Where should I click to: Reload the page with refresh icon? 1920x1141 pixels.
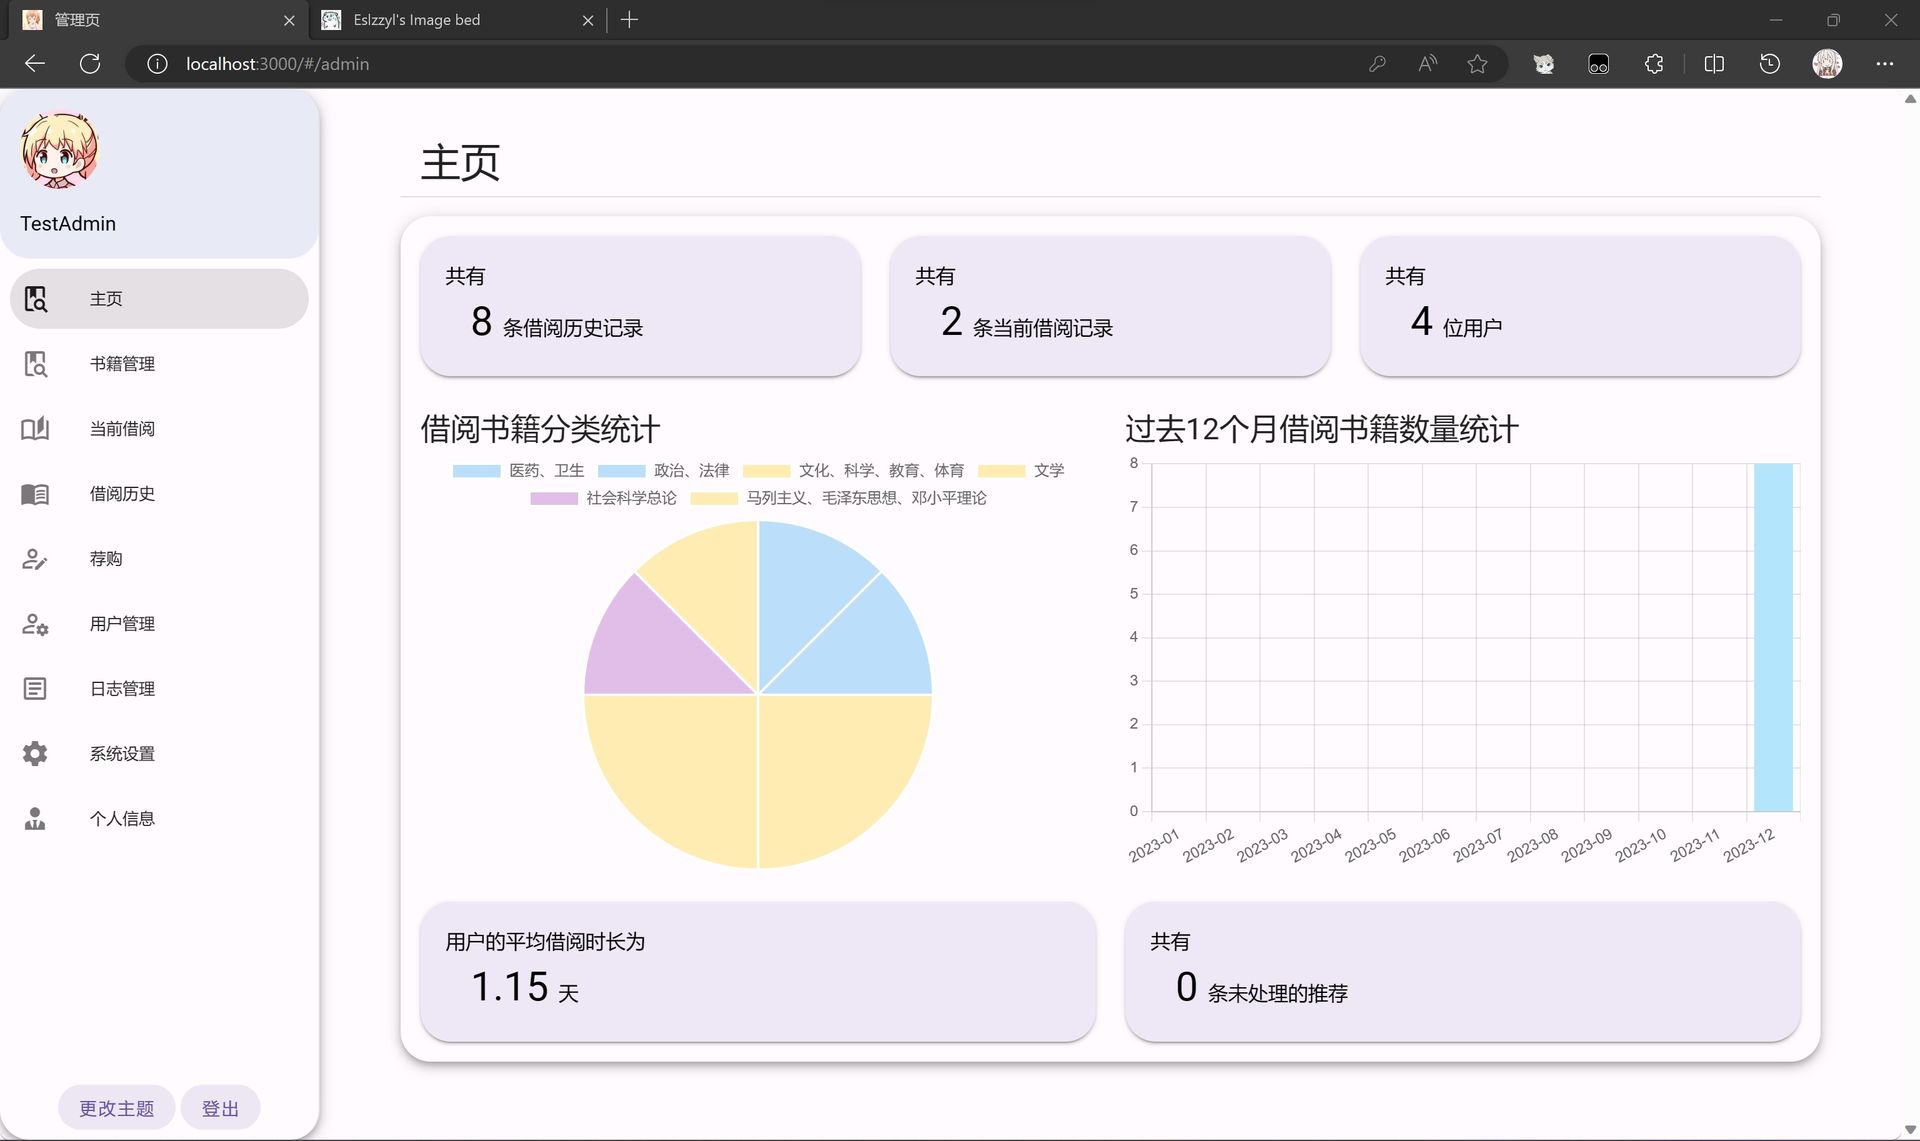90,64
